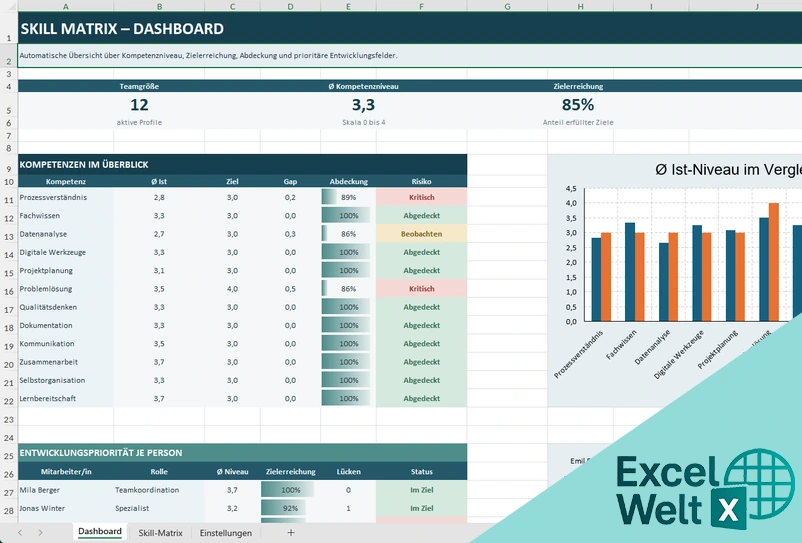Viewport: 802px width, 543px height.
Task: Select the Zusammenarbeit cell
Action: 65,362
